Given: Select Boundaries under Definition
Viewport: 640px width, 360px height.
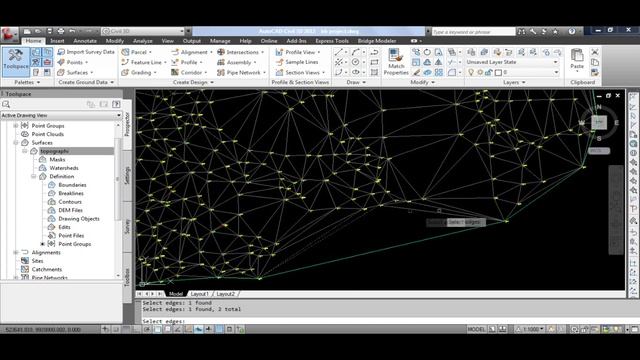Looking at the screenshot, I should [x=72, y=185].
